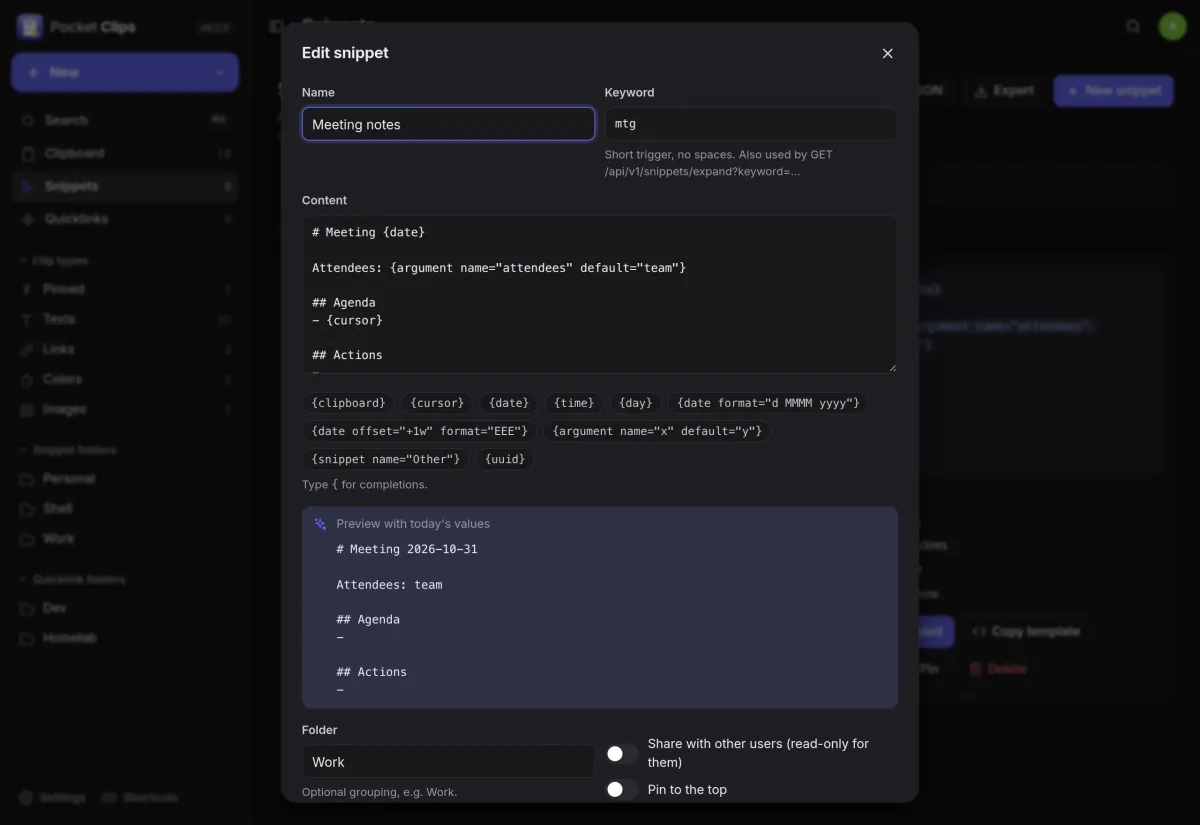Click the Export download icon
The height and width of the screenshot is (825, 1200).
point(981,90)
